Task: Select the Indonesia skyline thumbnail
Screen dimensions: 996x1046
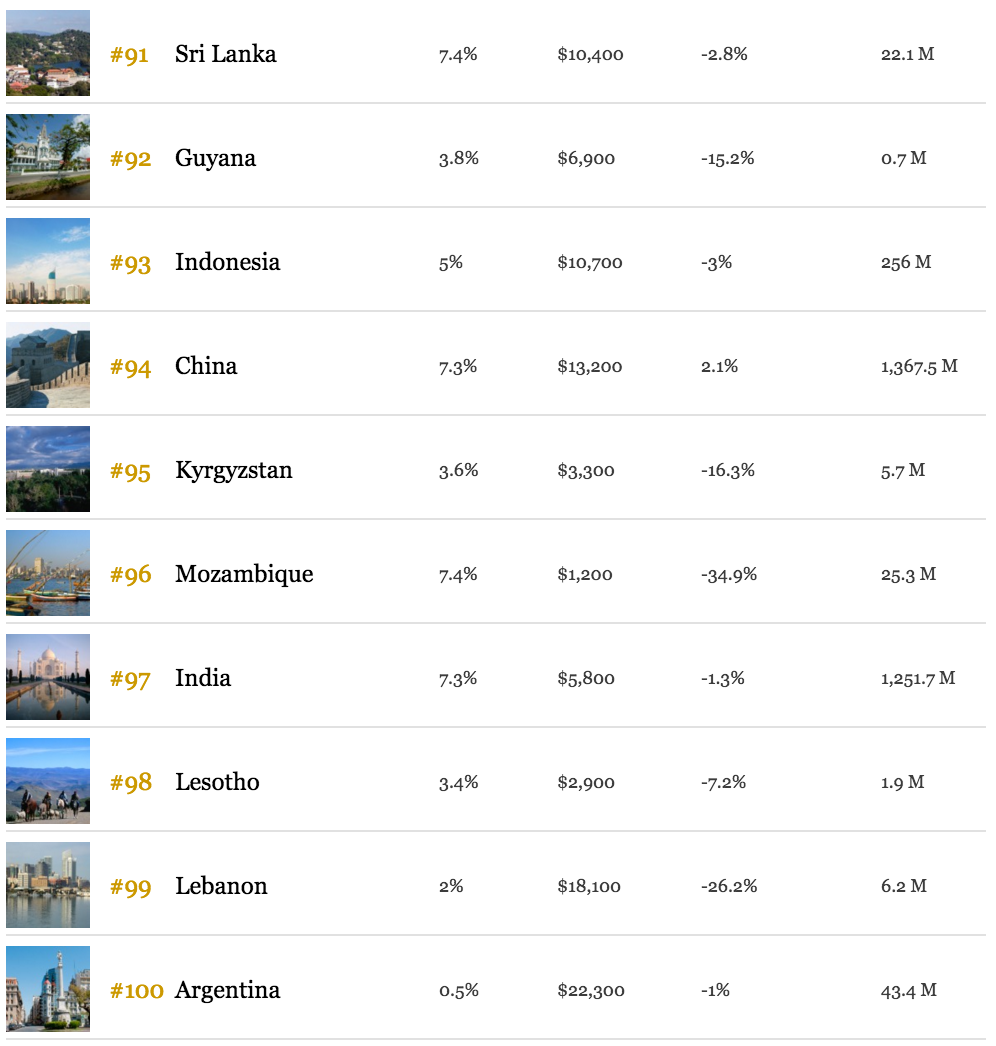Action: pos(48,262)
